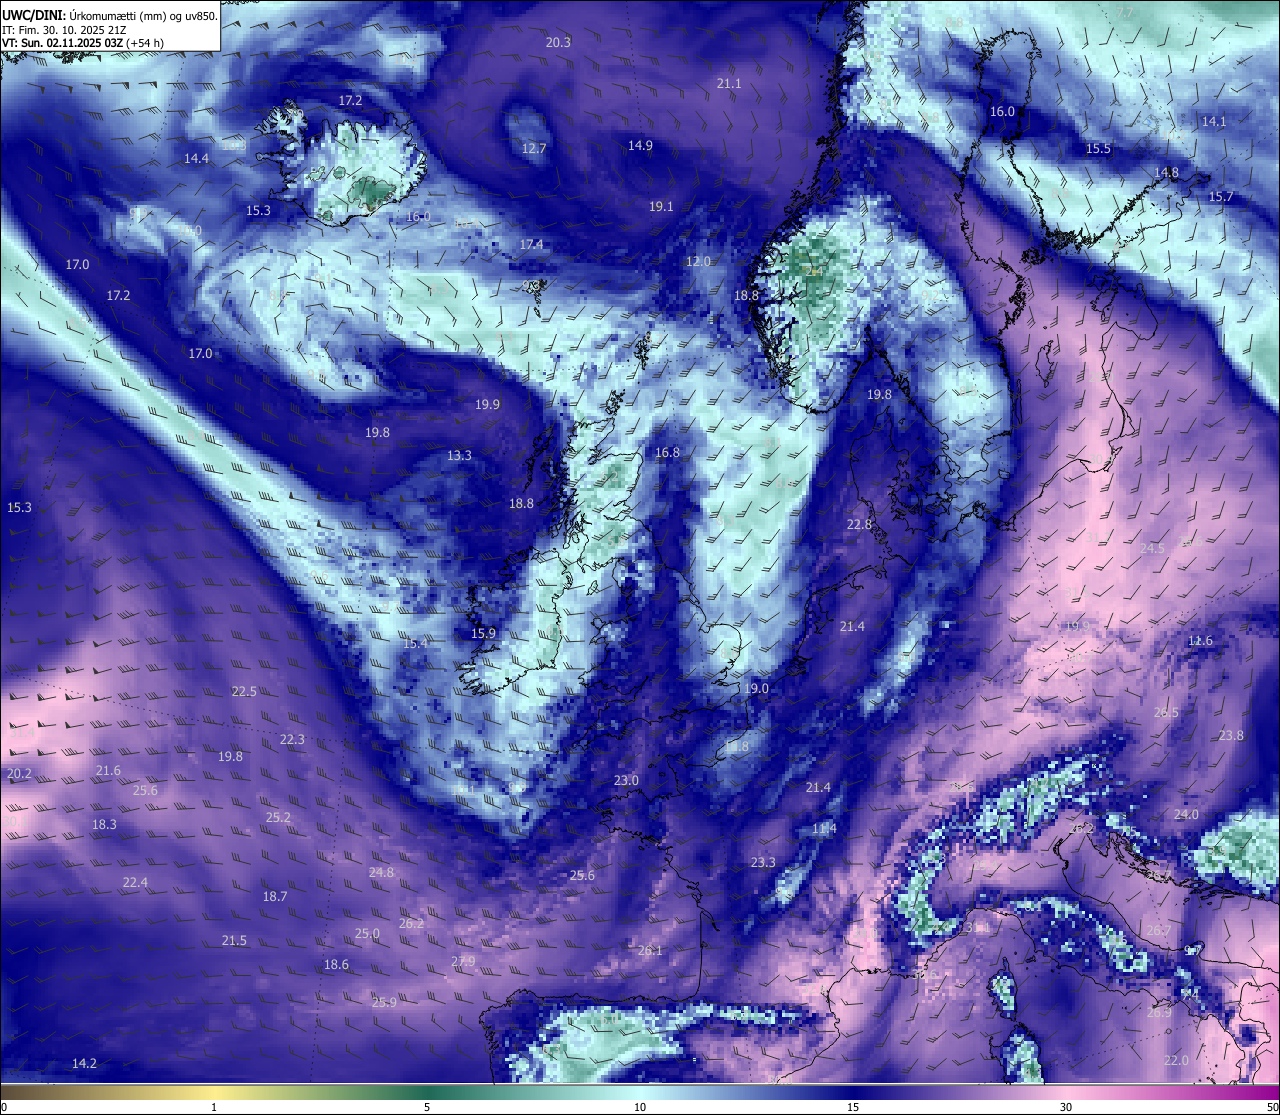Image resolution: width=1280 pixels, height=1115 pixels.
Task: Click the 'UWC/DINI: Úrkomumætti (mm) og uv850.' title
Action: coord(110,16)
